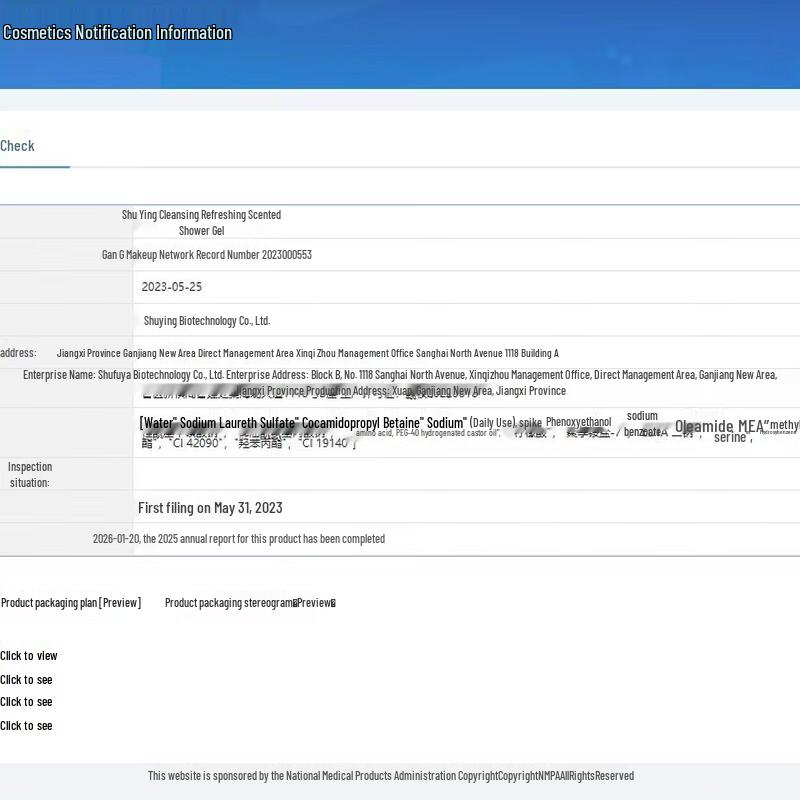Viewport: 800px width, 800px height.
Task: Select the CI 19140 ingredient code
Action: [325, 443]
